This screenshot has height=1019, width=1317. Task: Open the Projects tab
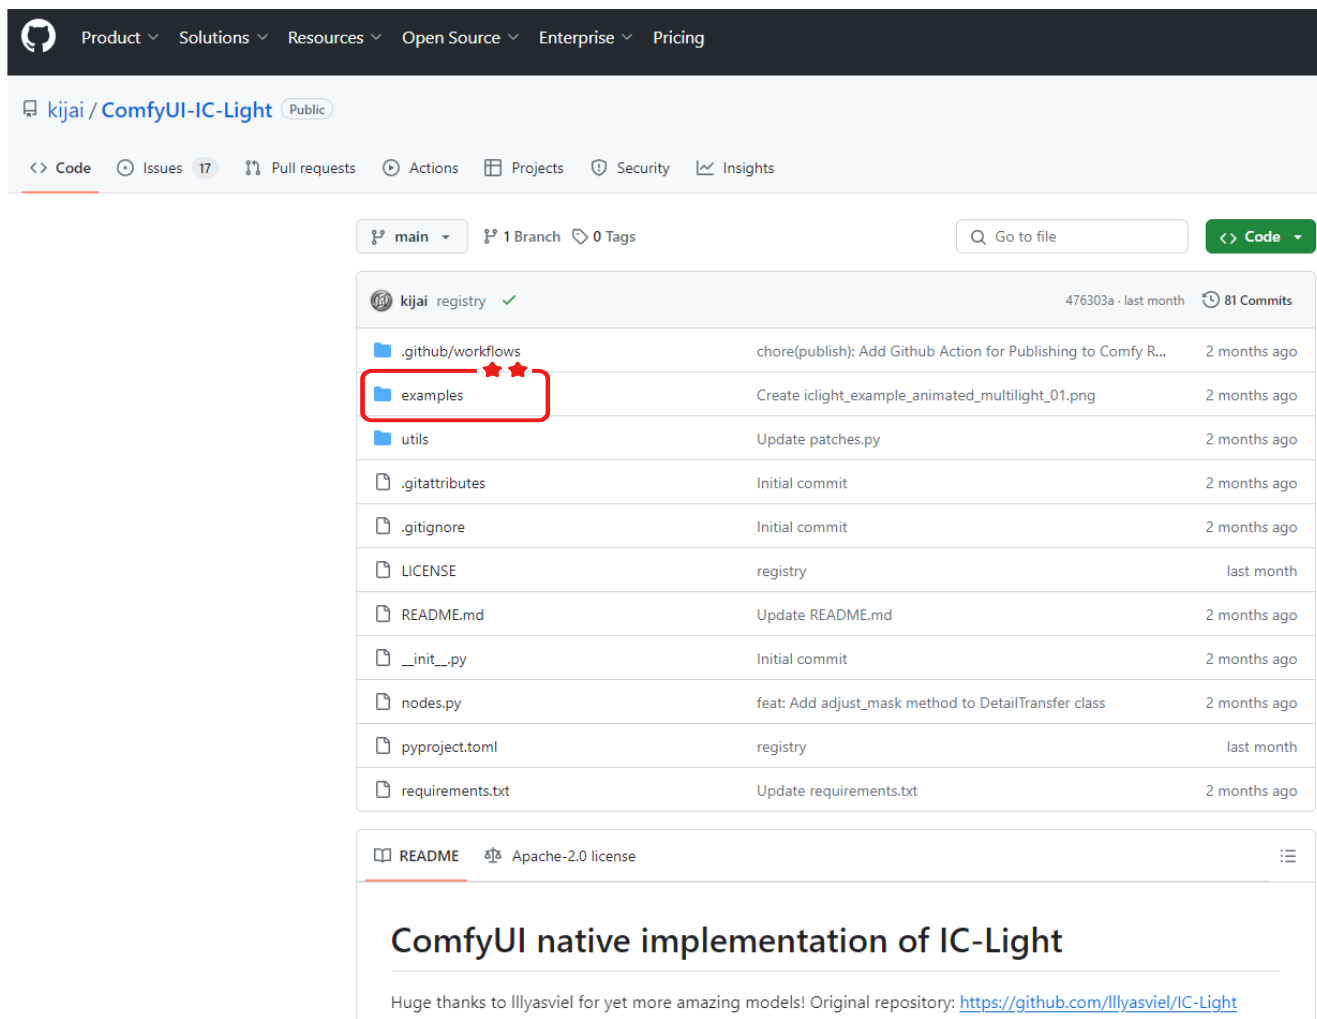[524, 168]
